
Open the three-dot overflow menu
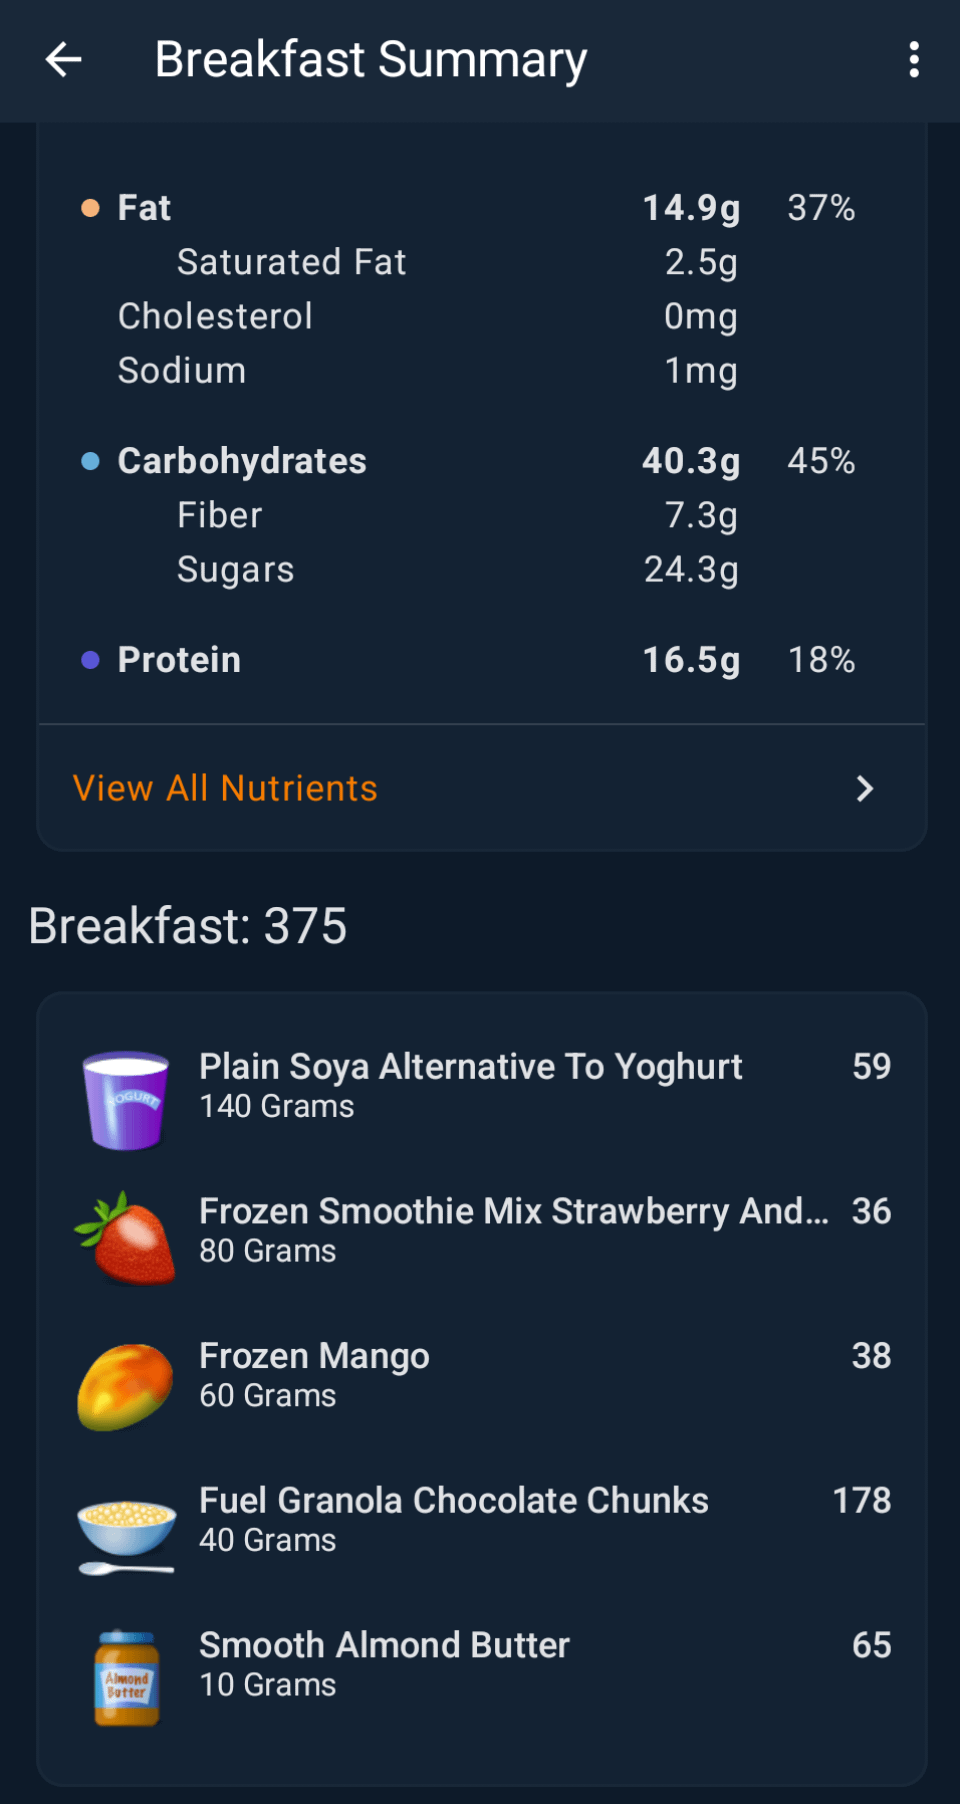click(914, 60)
